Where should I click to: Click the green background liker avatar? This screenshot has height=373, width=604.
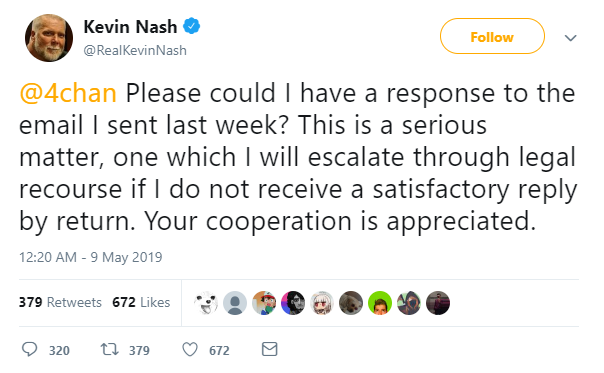tap(380, 302)
